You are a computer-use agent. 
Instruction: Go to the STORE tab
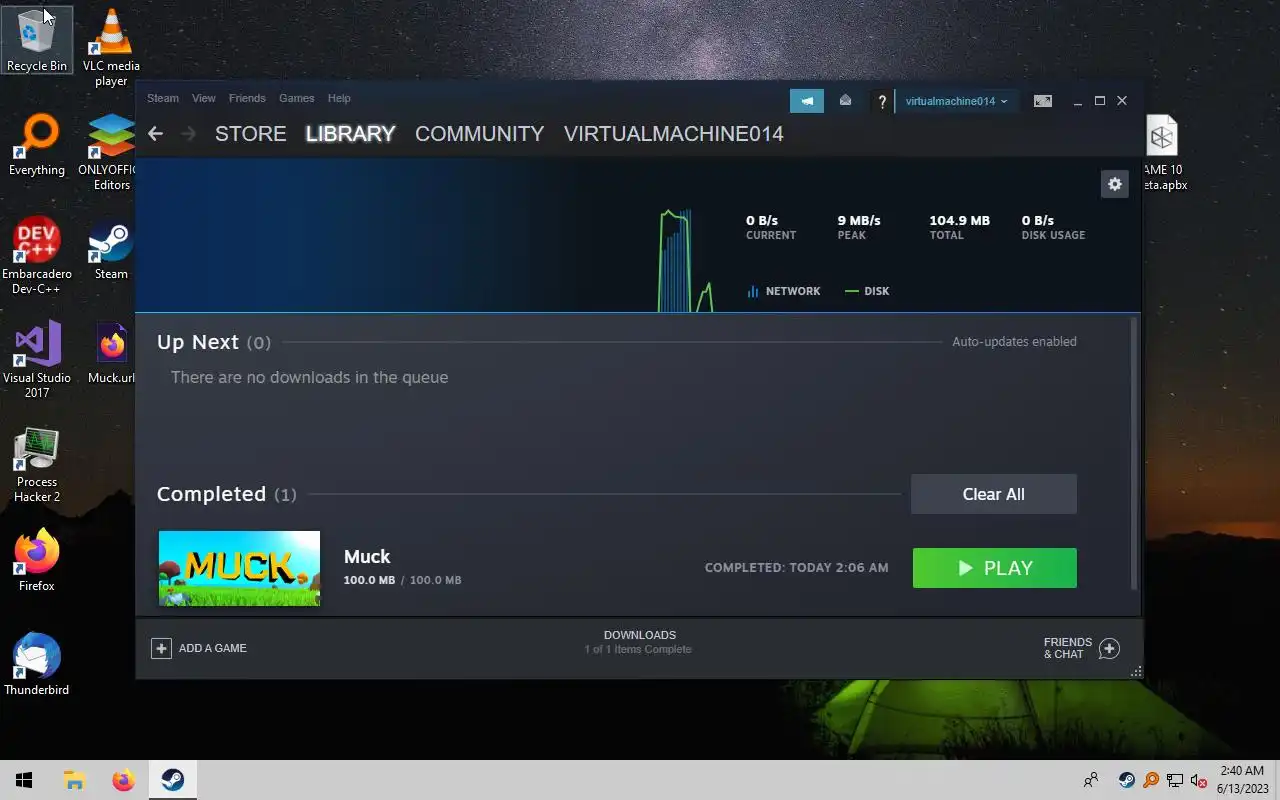pyautogui.click(x=251, y=133)
